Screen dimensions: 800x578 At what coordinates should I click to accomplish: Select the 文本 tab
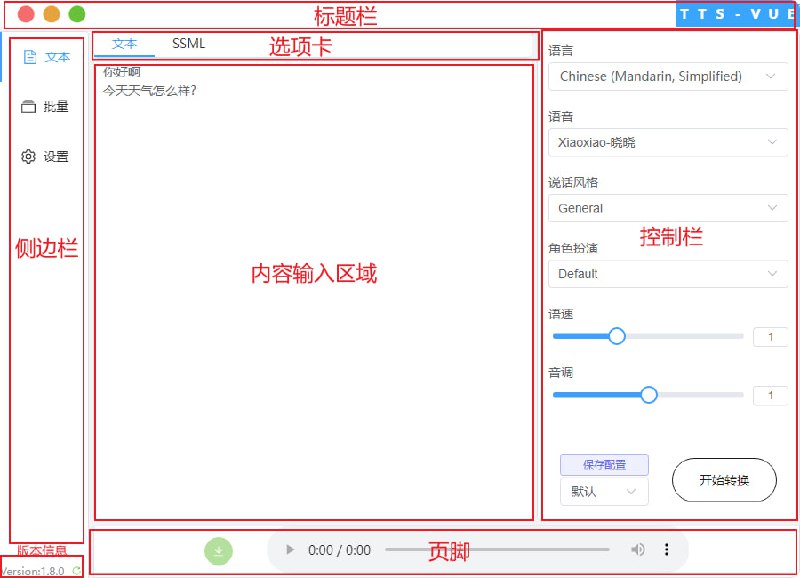125,44
